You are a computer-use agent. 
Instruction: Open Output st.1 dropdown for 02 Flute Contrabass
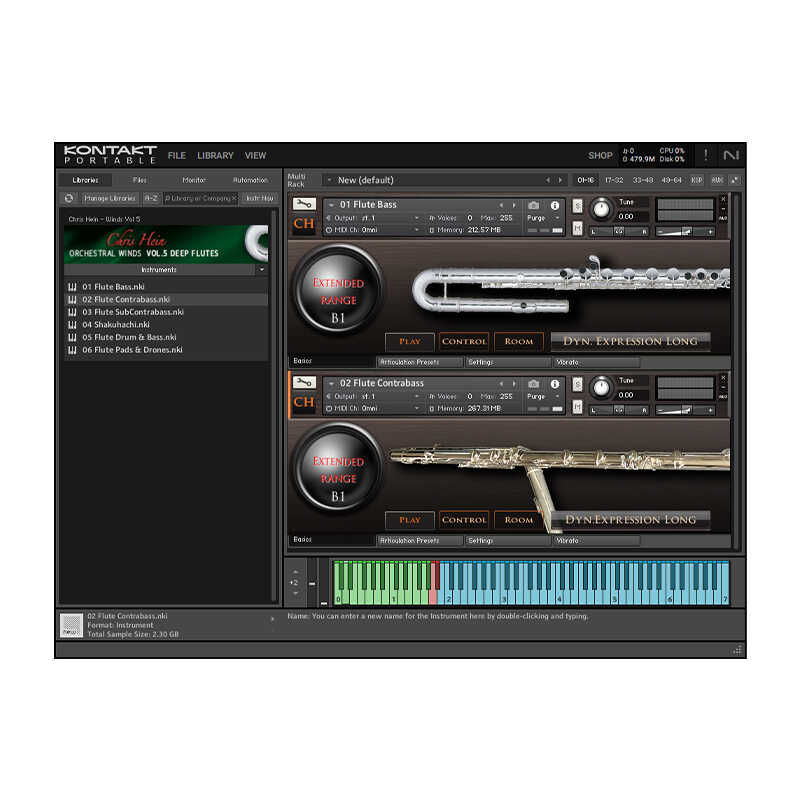(417, 396)
